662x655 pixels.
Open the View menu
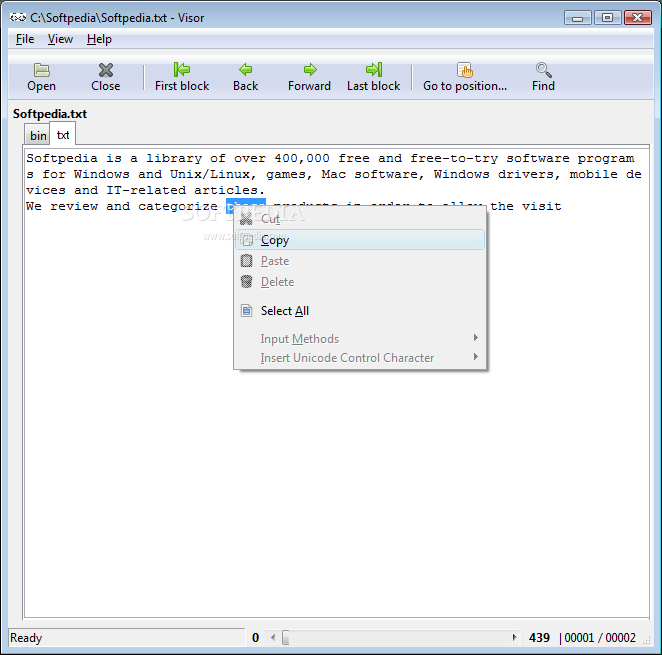(x=60, y=39)
